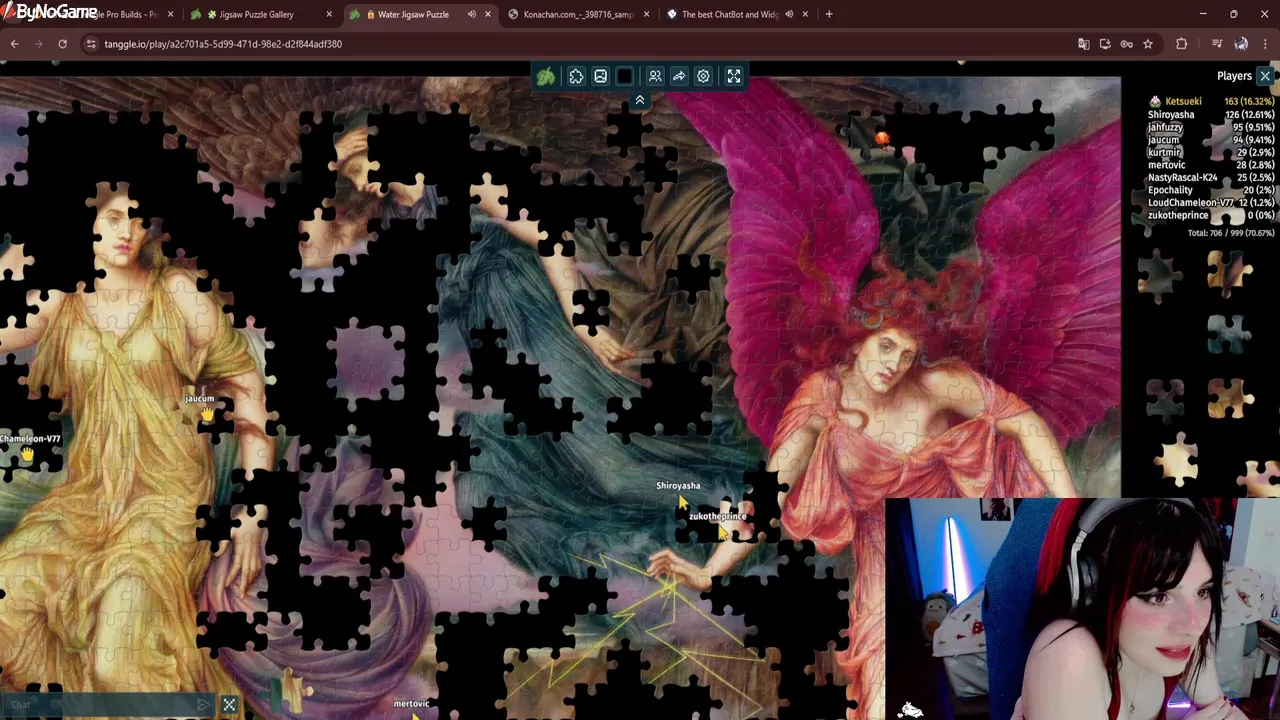Open browser extensions menu
The height and width of the screenshot is (720, 1280).
pyautogui.click(x=1182, y=44)
